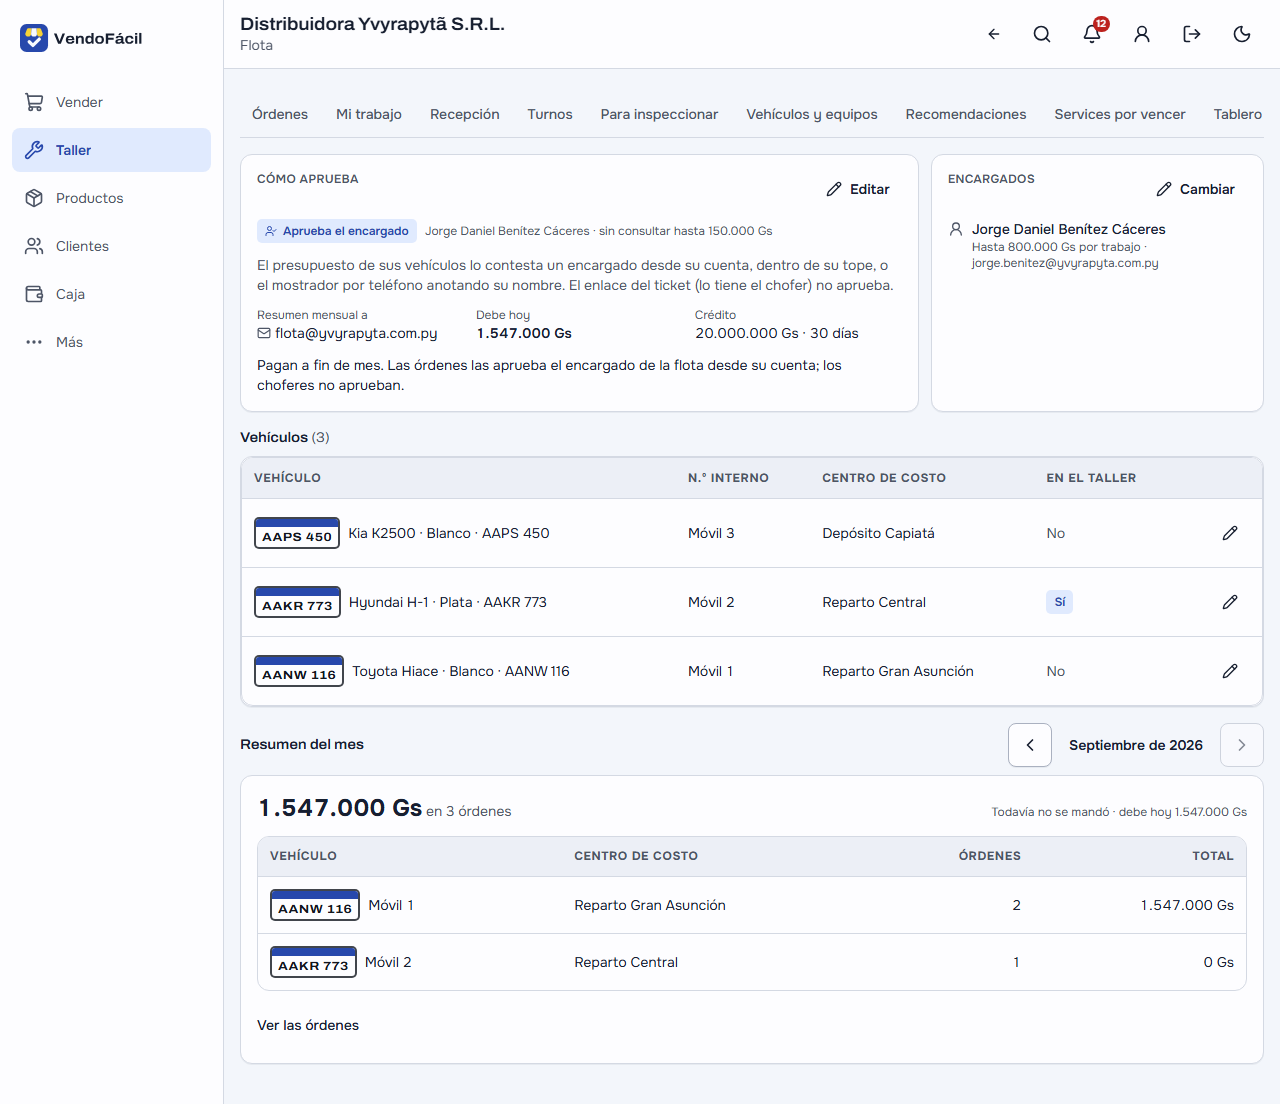The height and width of the screenshot is (1104, 1280).
Task: Open the user profile icon
Action: (1142, 34)
